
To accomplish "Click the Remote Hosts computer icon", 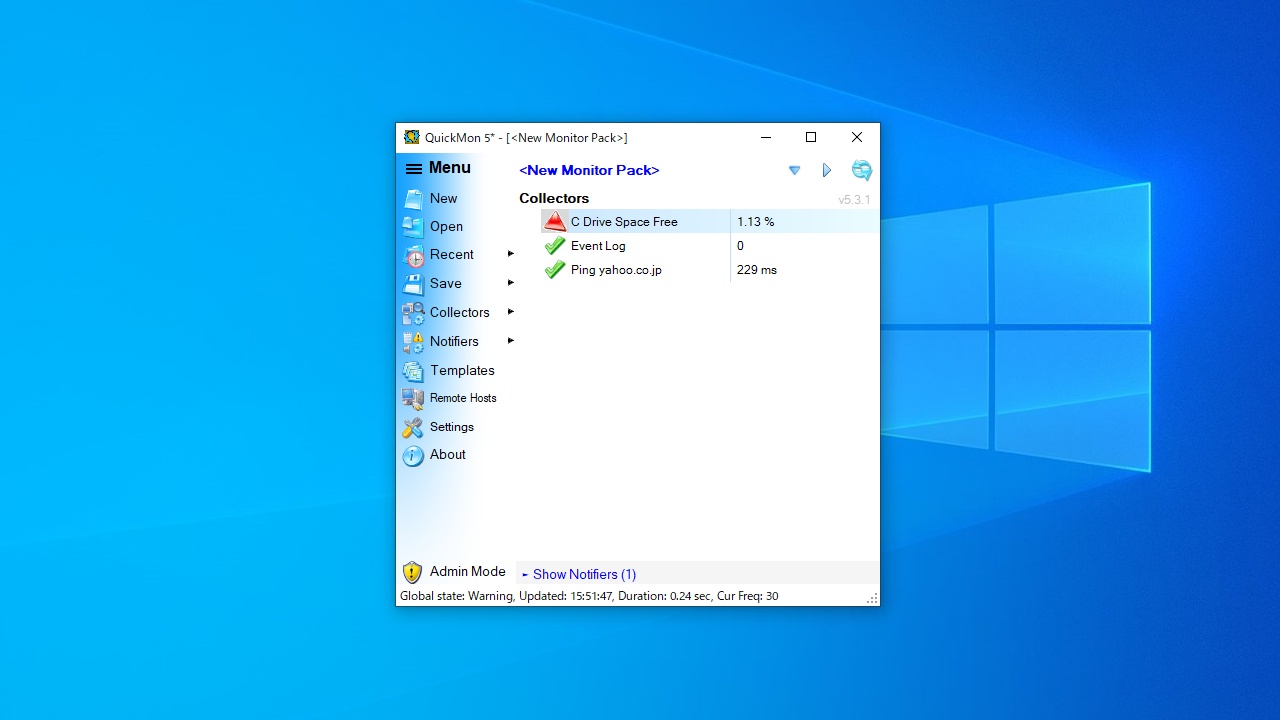I will pyautogui.click(x=413, y=398).
